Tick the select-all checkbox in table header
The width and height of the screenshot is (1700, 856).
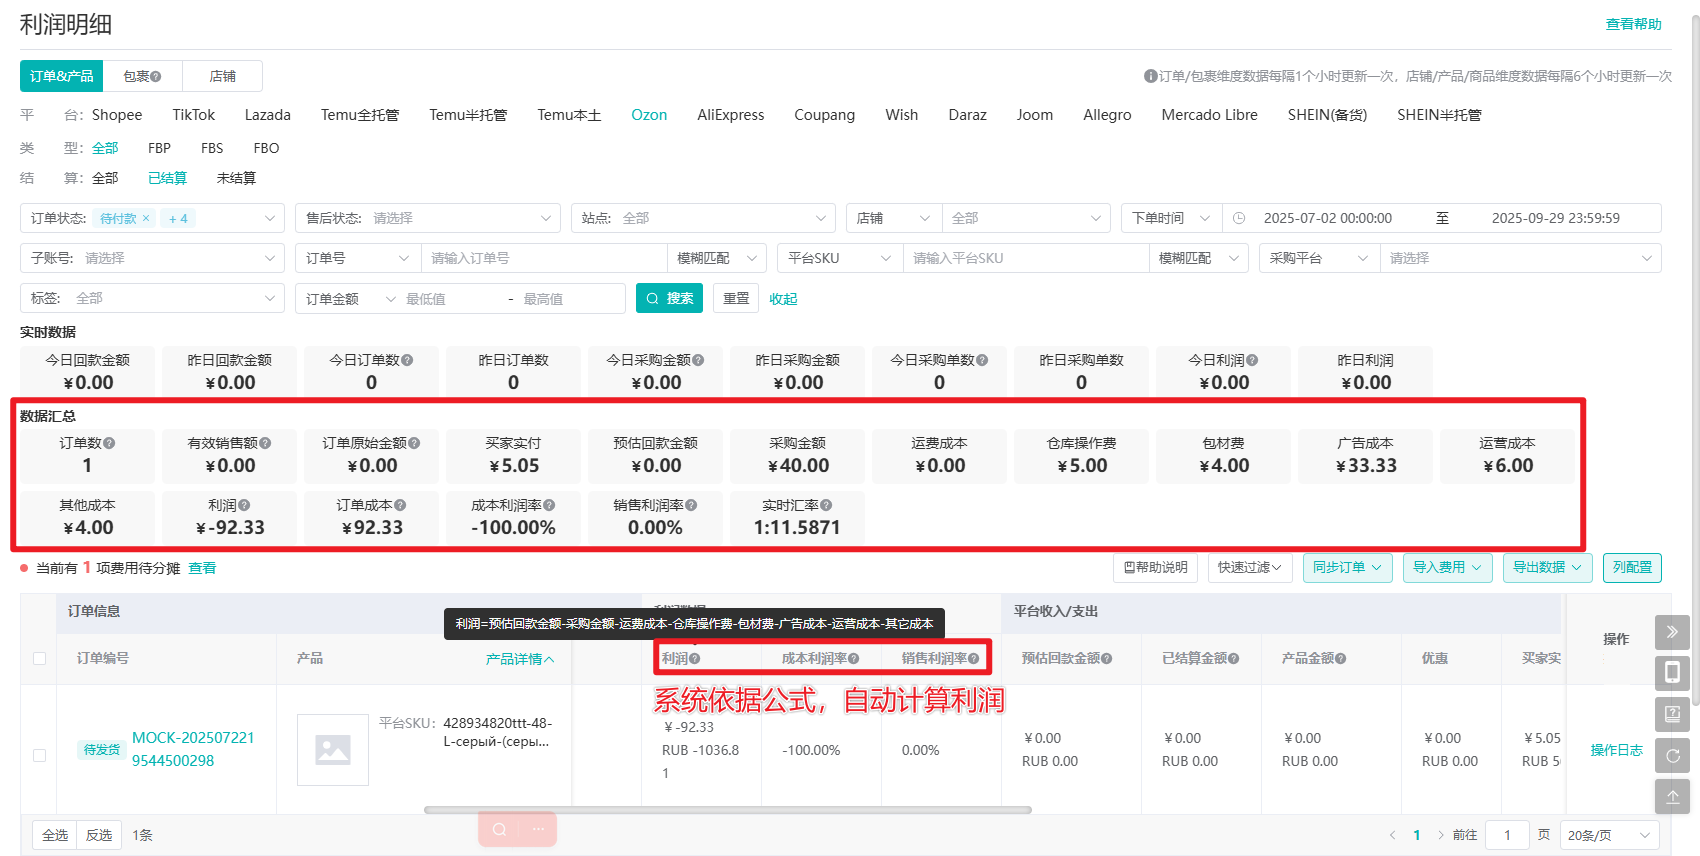pyautogui.click(x=40, y=658)
